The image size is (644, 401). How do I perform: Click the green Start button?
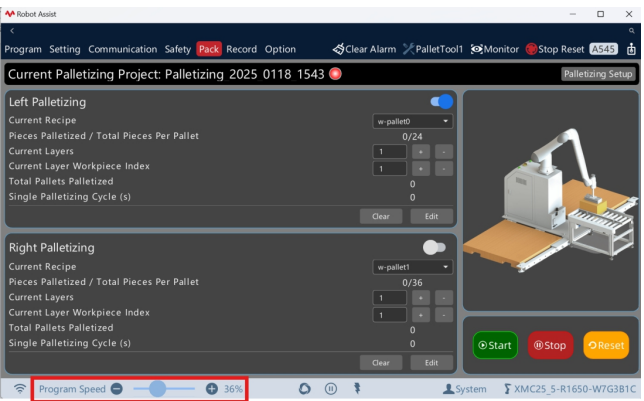point(495,345)
